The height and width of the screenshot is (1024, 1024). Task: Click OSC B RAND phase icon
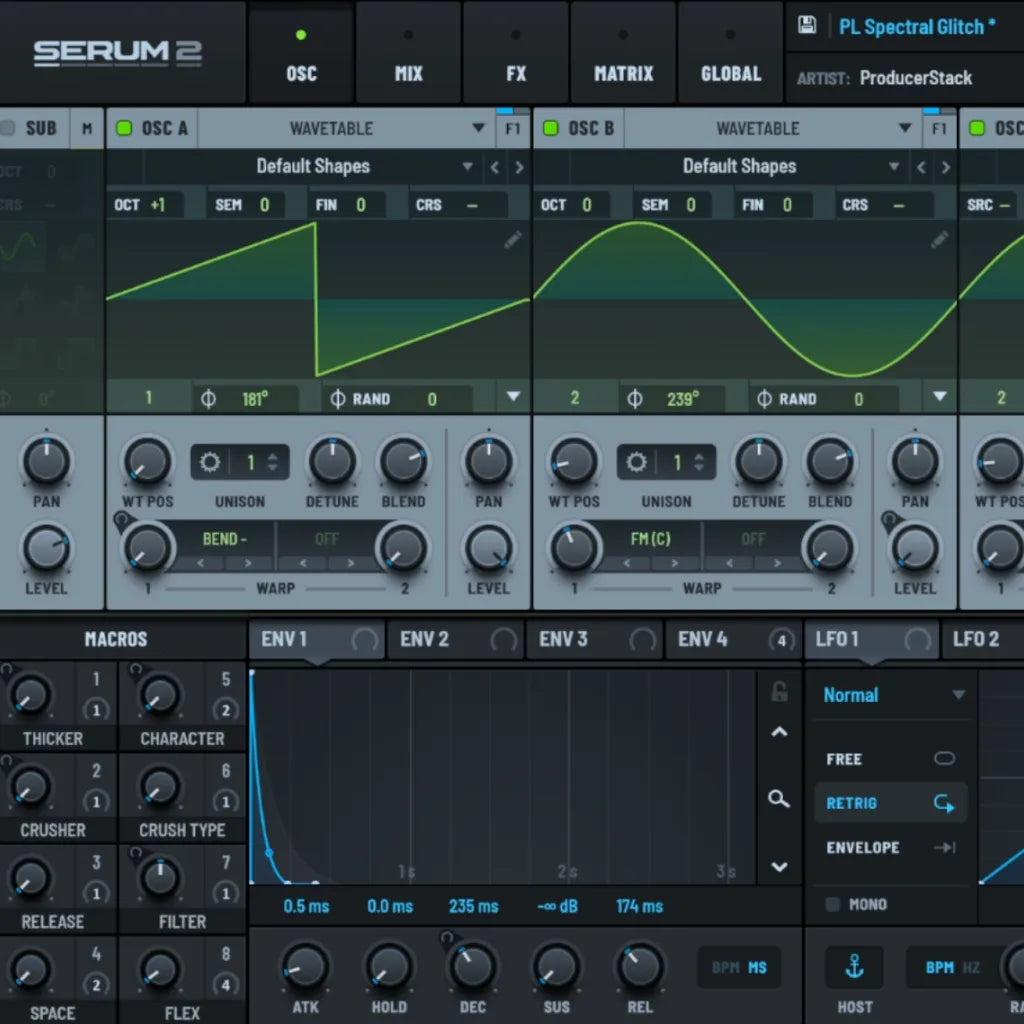764,398
